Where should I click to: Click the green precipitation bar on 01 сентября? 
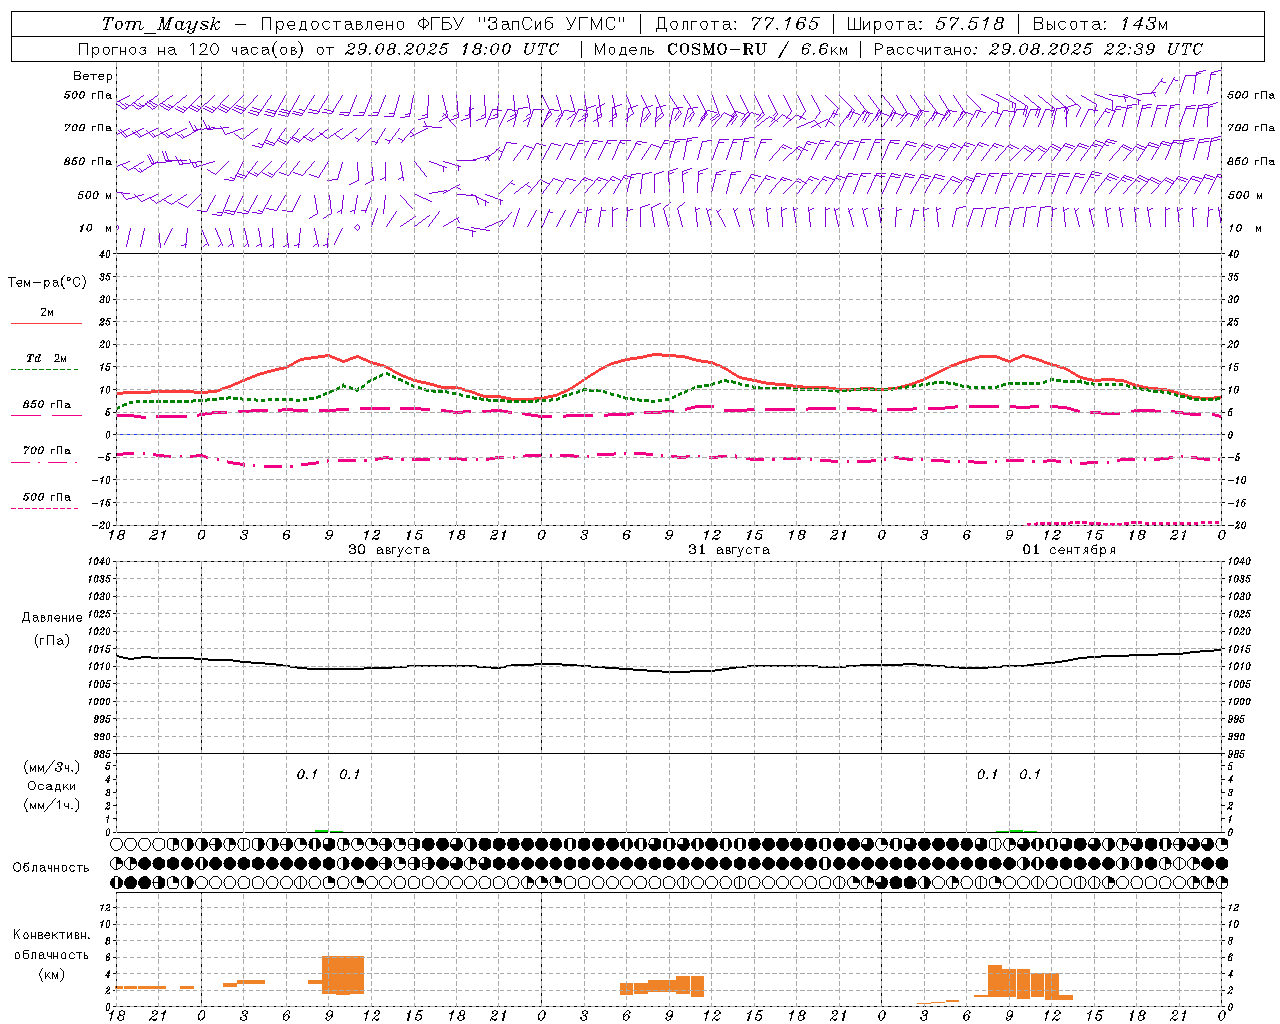[x=1016, y=830]
